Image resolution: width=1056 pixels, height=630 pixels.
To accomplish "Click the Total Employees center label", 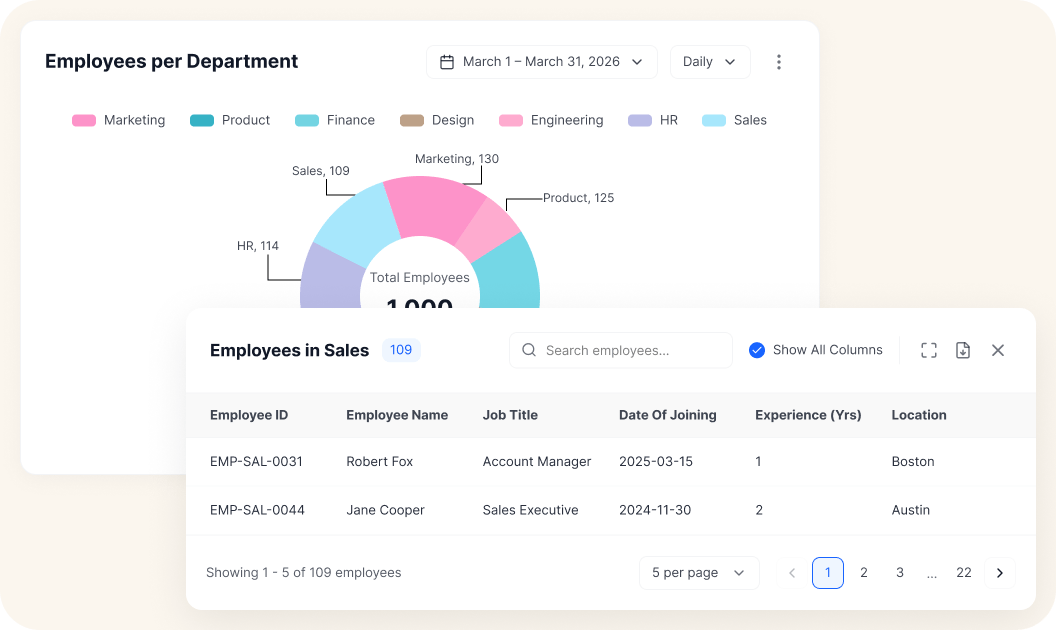I will tap(420, 278).
